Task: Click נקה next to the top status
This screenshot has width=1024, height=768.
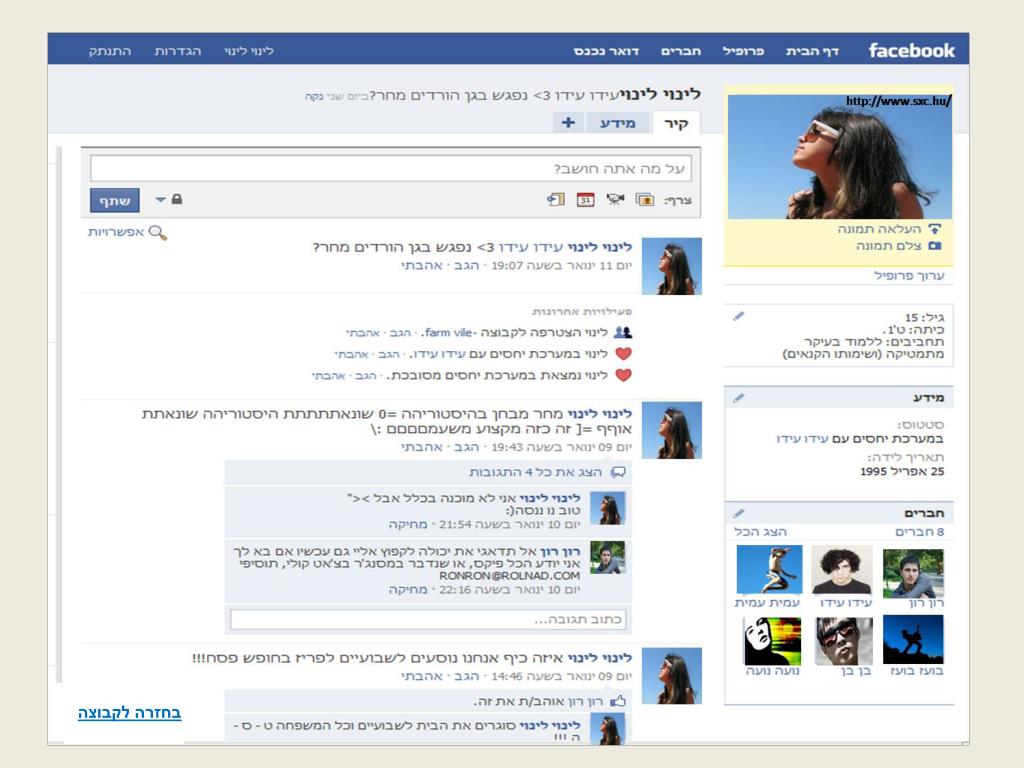Action: tap(314, 97)
